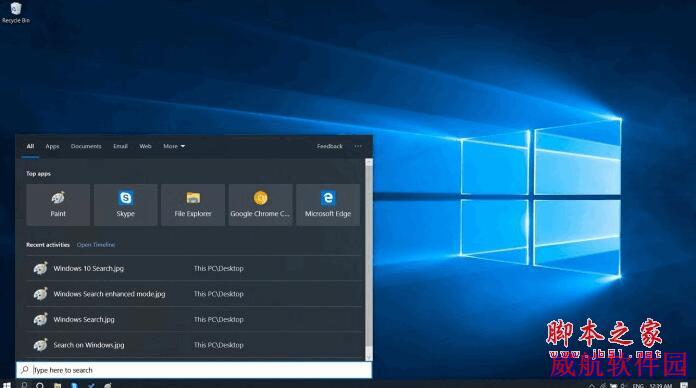Image resolution: width=696 pixels, height=388 pixels.
Task: Show hidden tray icons chevron
Action: [x=592, y=385]
